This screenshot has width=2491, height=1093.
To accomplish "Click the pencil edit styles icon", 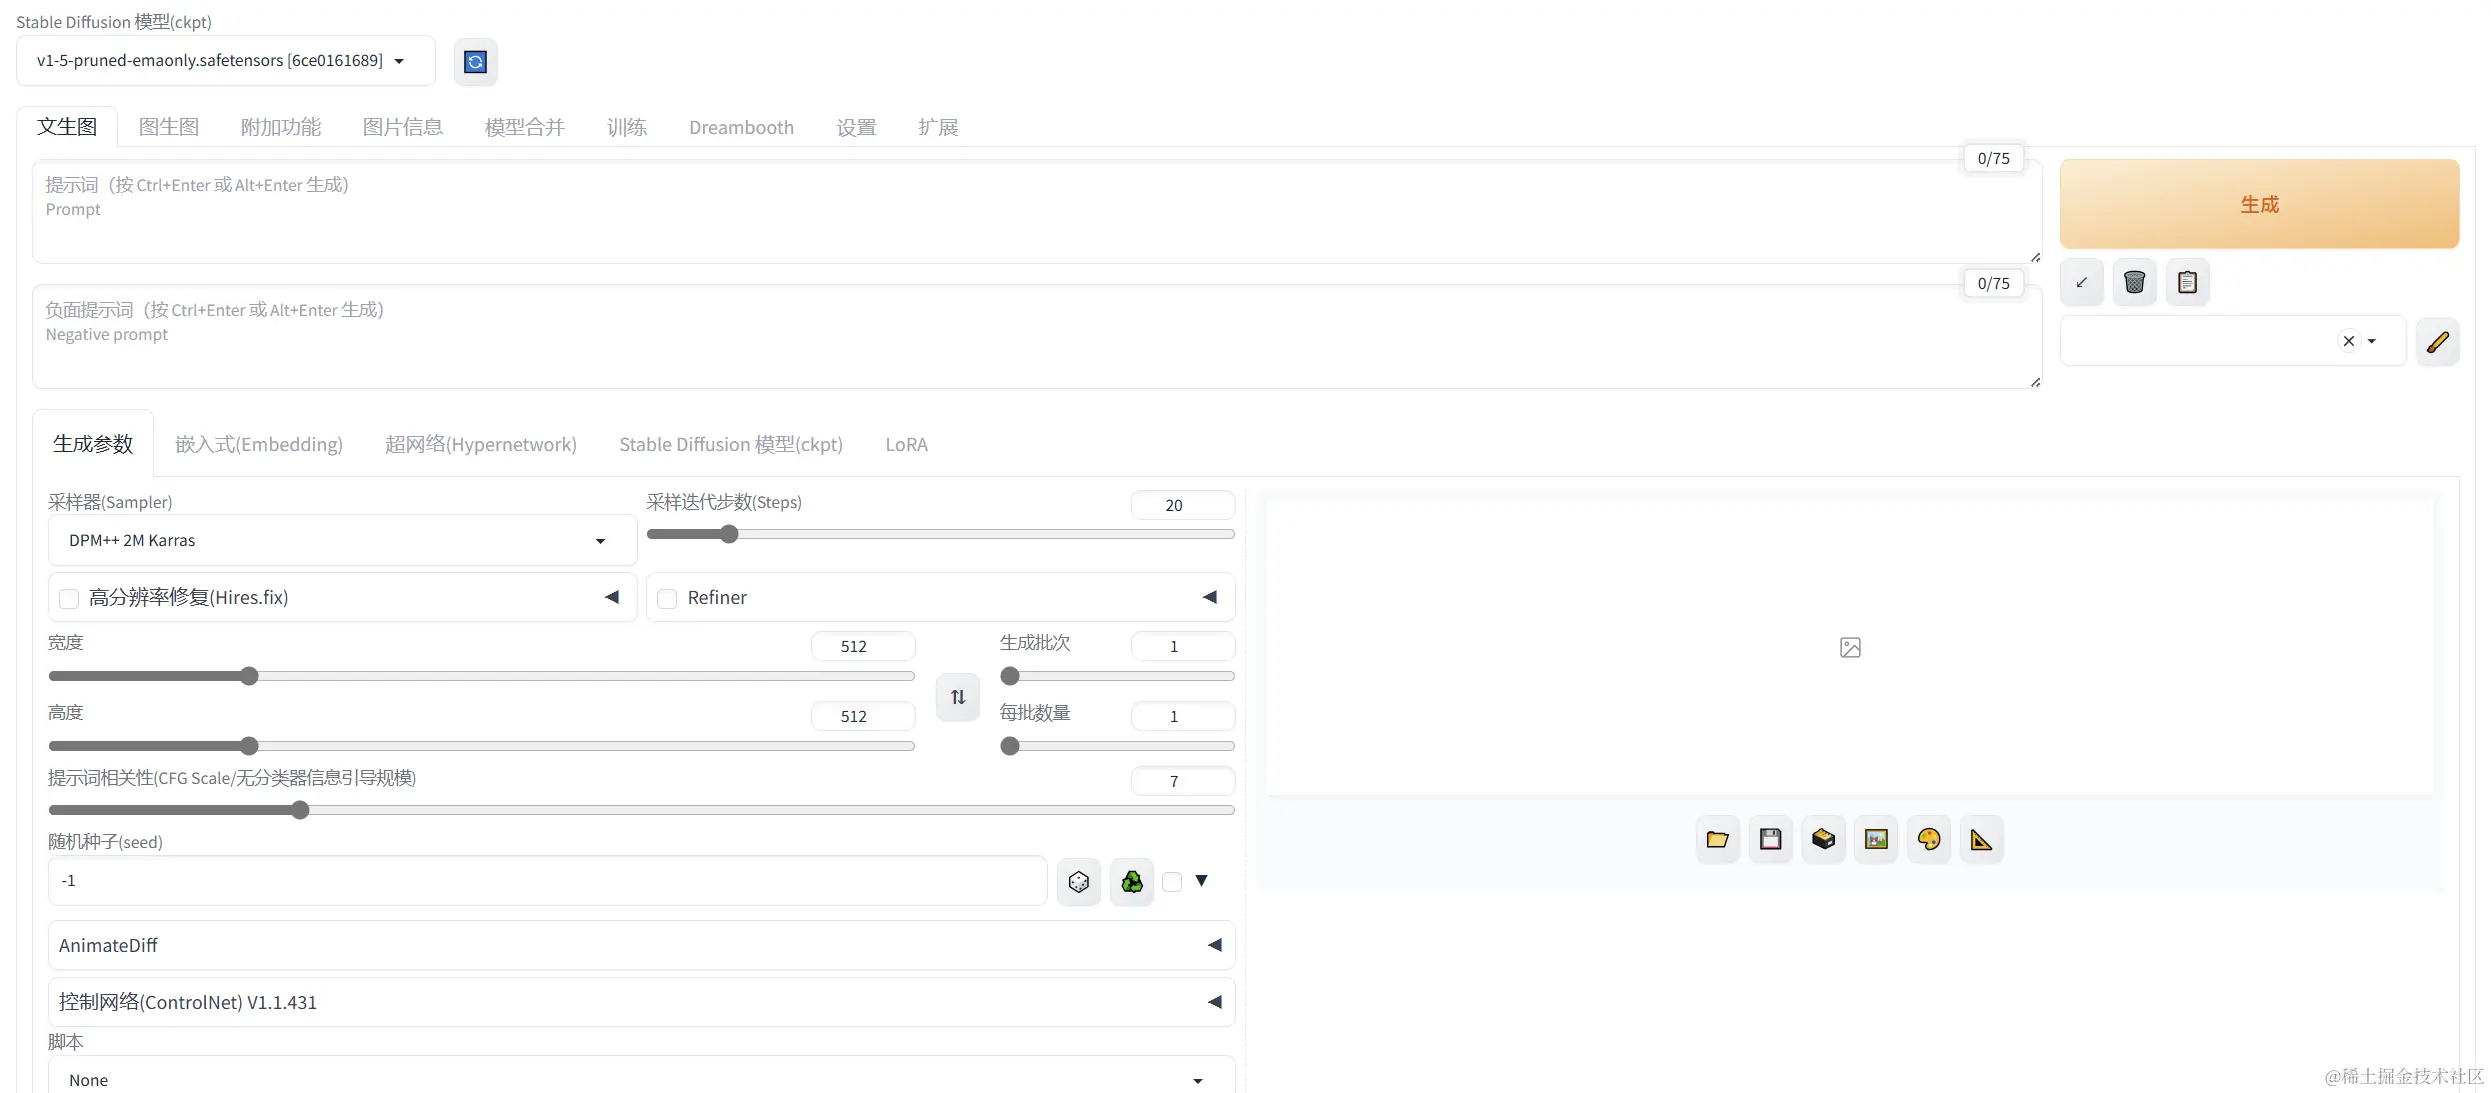I will pos(2437,342).
